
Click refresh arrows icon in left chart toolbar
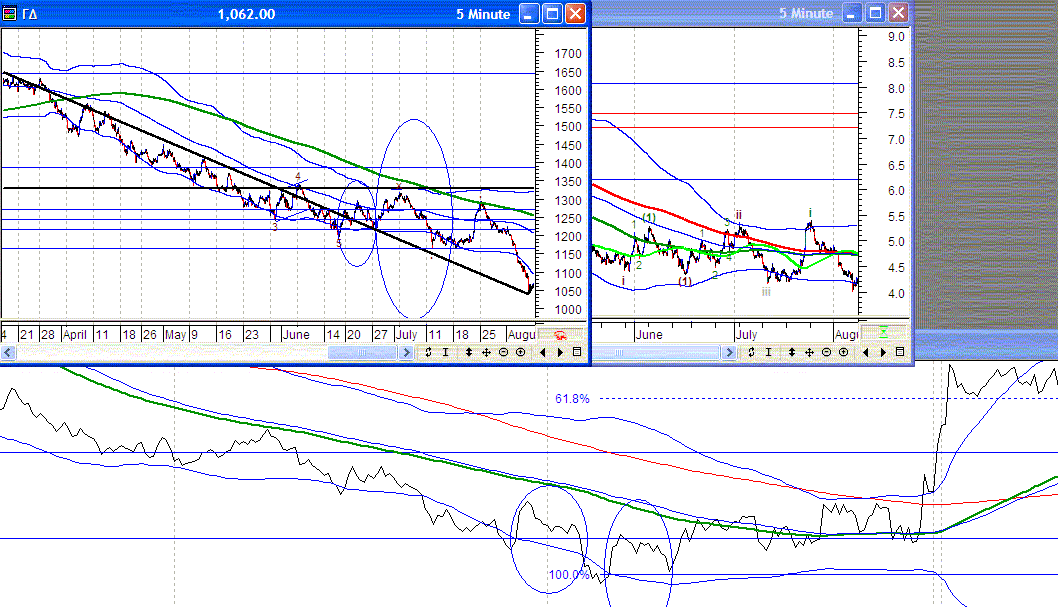click(428, 352)
